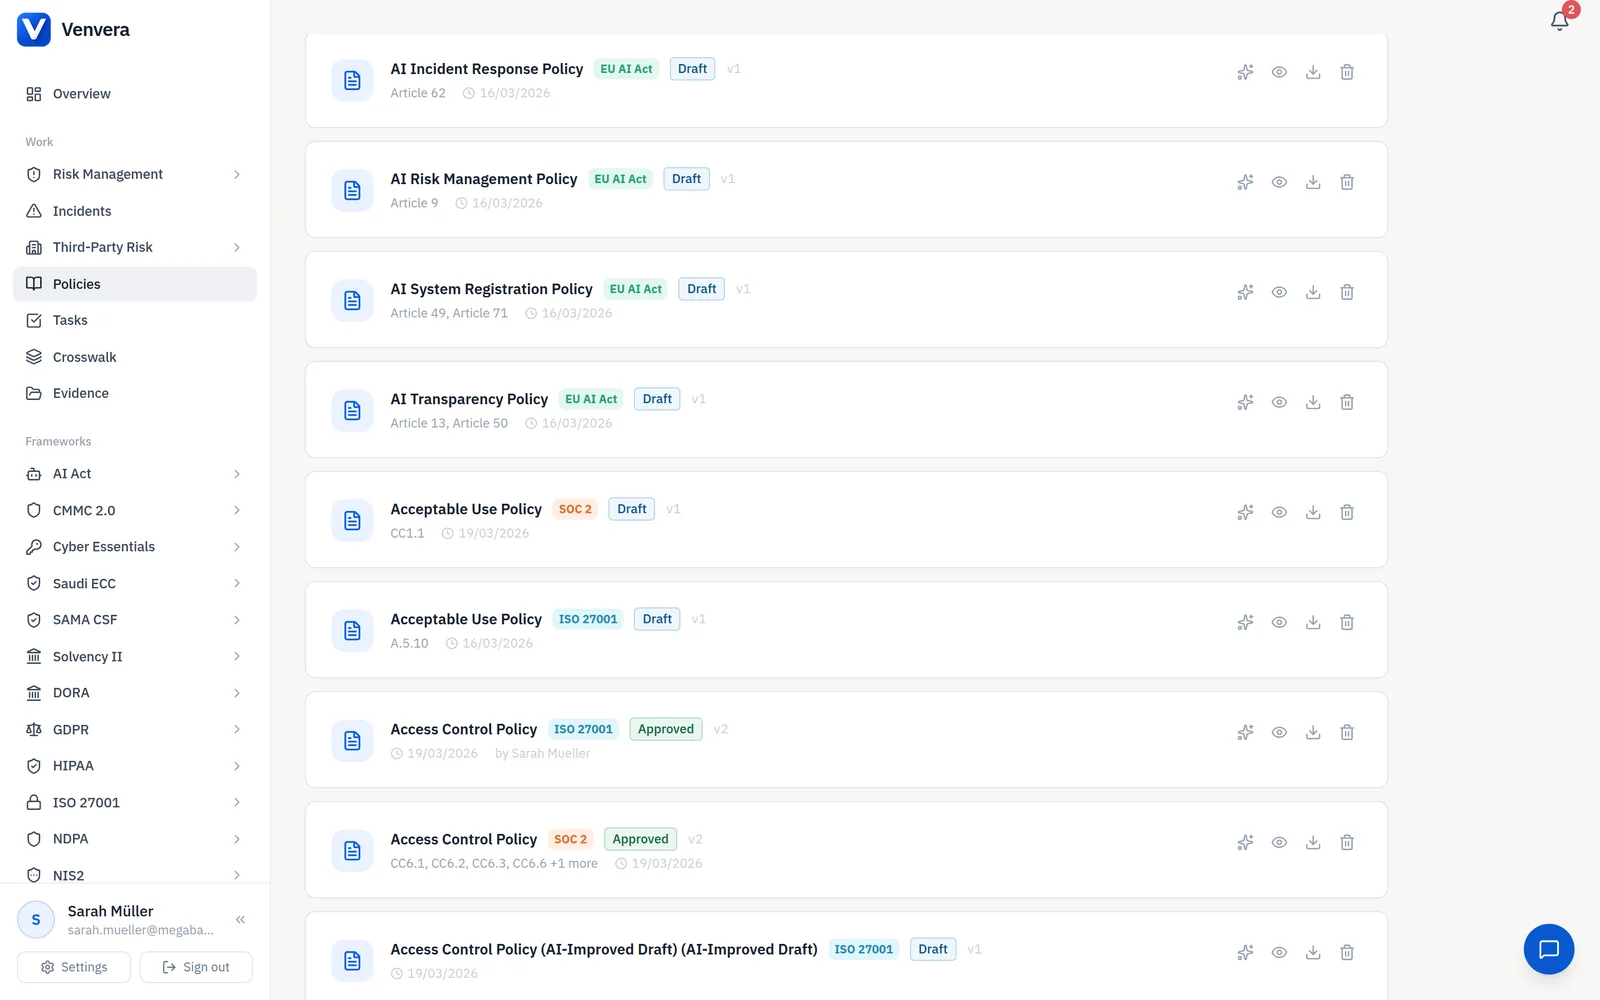This screenshot has width=1600, height=1000.
Task: Click the SOC 2 tag on Acceptable Use Policy
Action: pyautogui.click(x=575, y=509)
